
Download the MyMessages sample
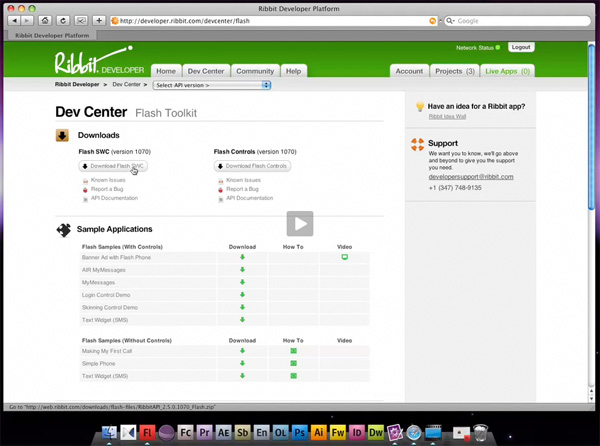coord(242,282)
